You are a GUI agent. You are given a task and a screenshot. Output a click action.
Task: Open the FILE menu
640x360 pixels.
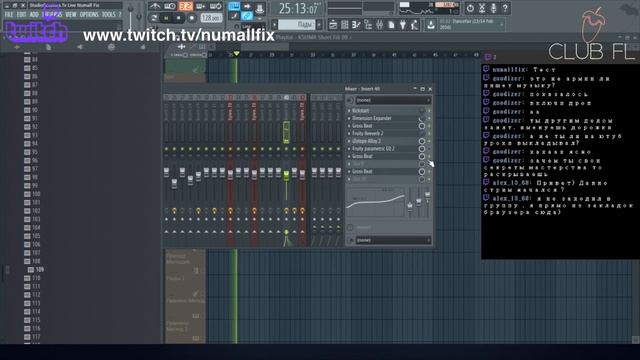(x=9, y=14)
